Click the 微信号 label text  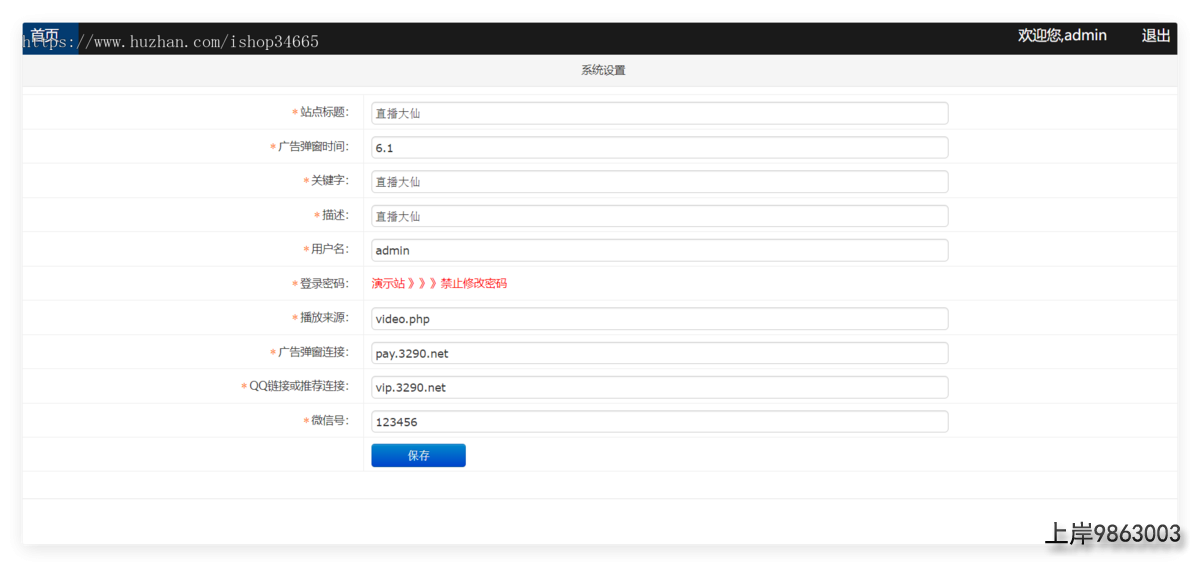click(x=329, y=421)
